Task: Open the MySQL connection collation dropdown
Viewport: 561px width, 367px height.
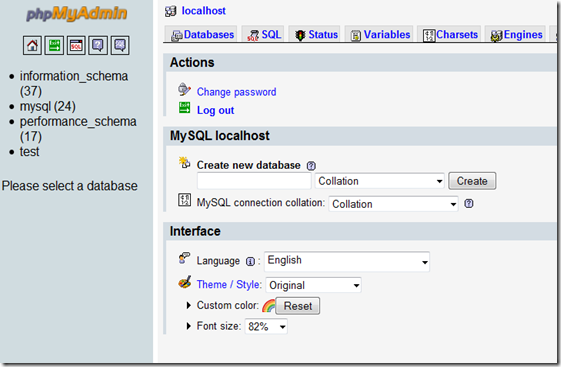Action: click(x=393, y=204)
